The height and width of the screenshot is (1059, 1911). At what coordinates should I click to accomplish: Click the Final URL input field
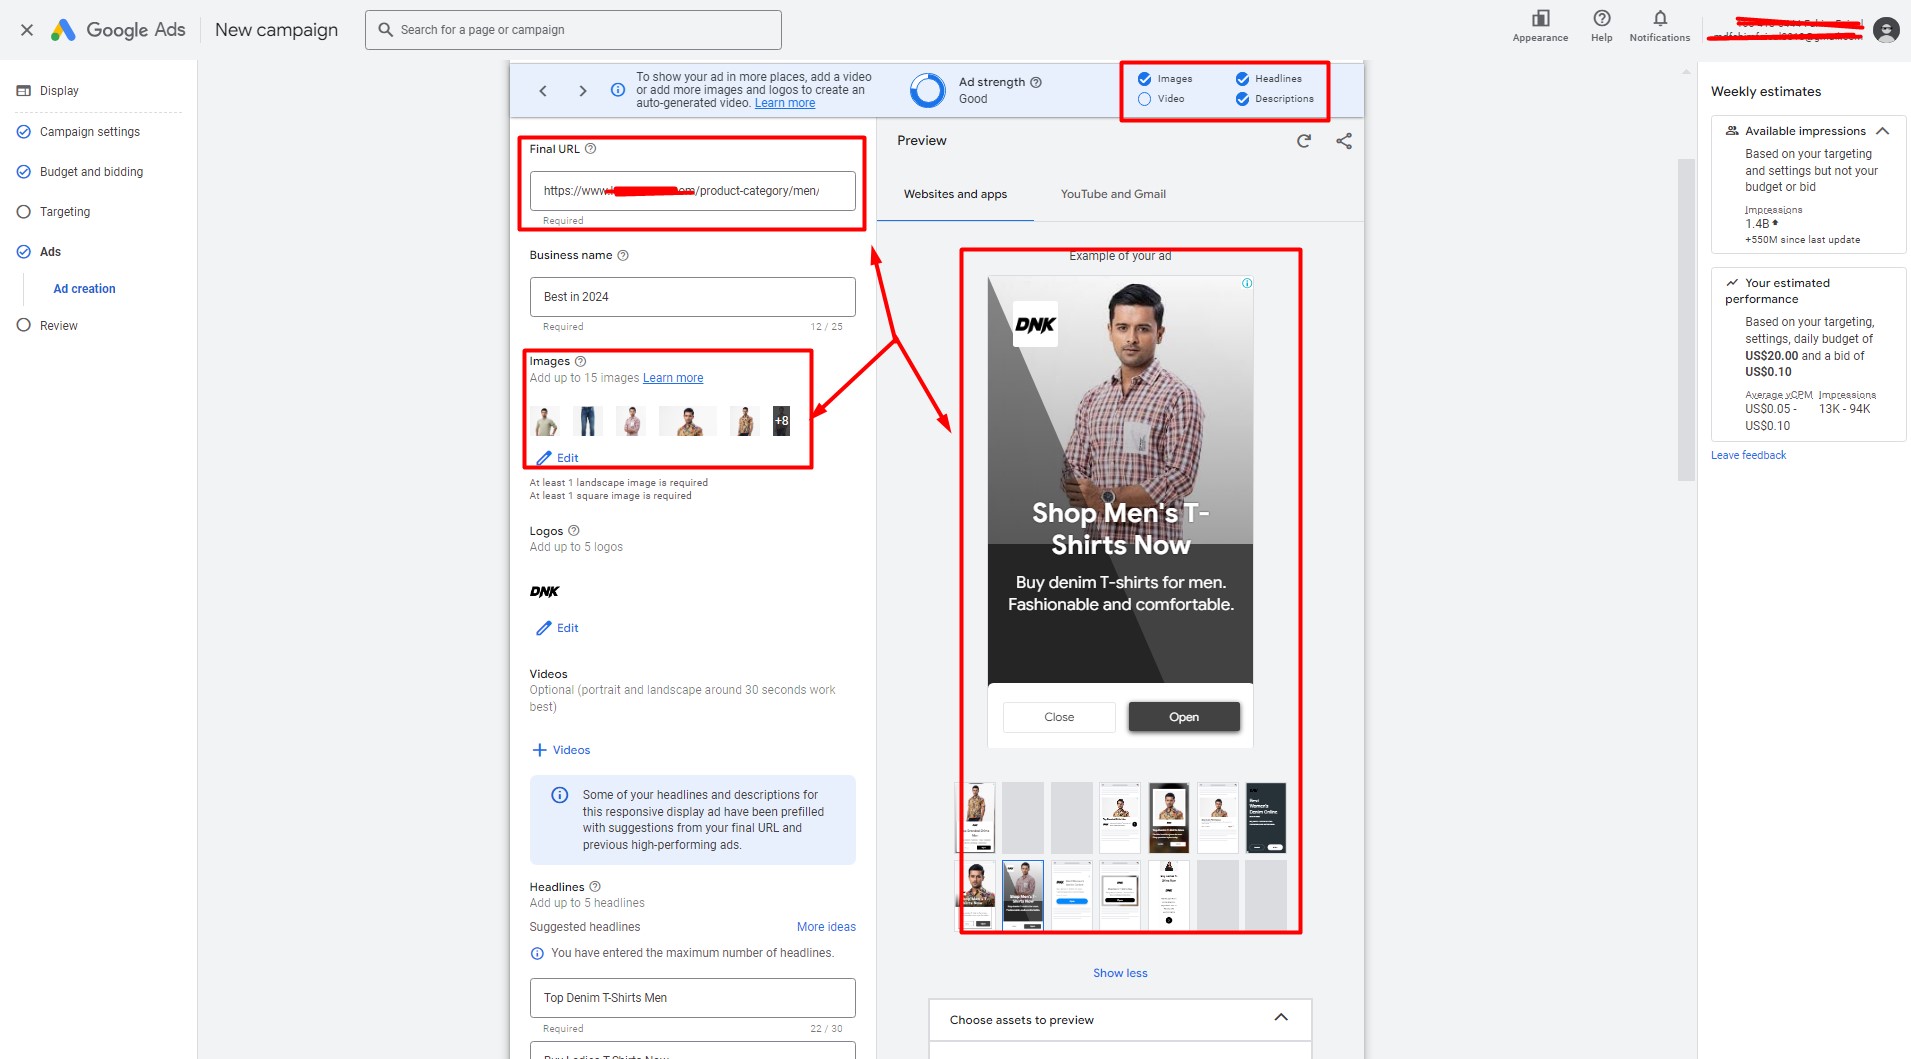click(692, 191)
